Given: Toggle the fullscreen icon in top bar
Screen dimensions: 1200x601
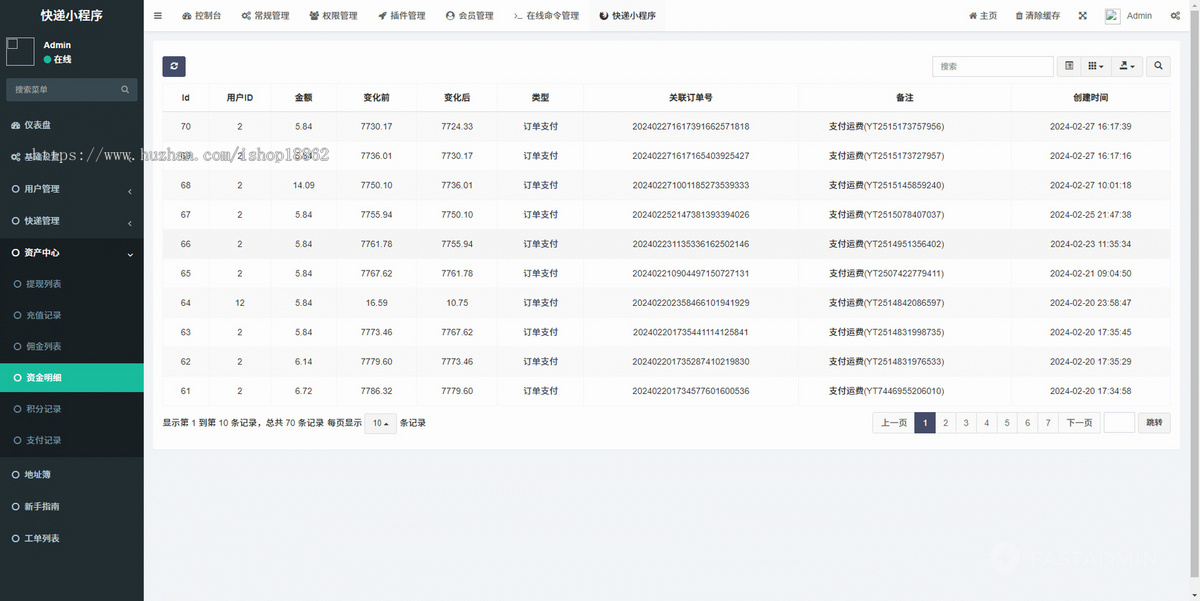Looking at the screenshot, I should (x=1082, y=15).
